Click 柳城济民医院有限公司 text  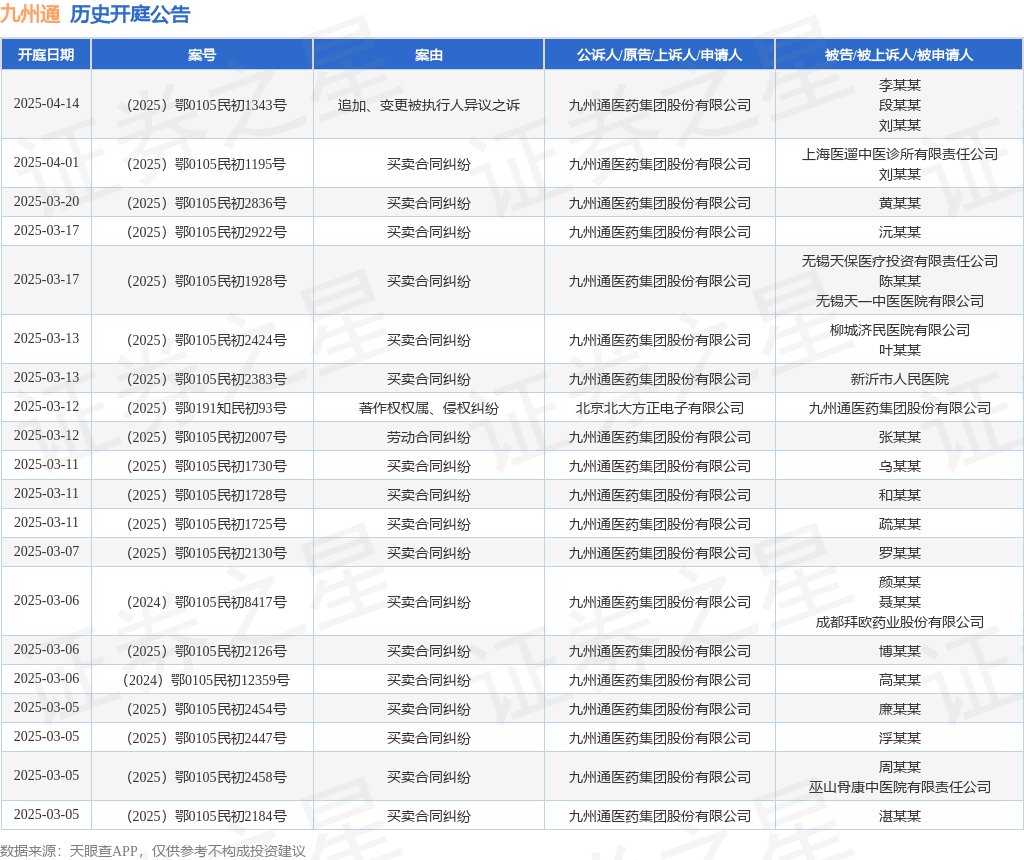[x=900, y=330]
